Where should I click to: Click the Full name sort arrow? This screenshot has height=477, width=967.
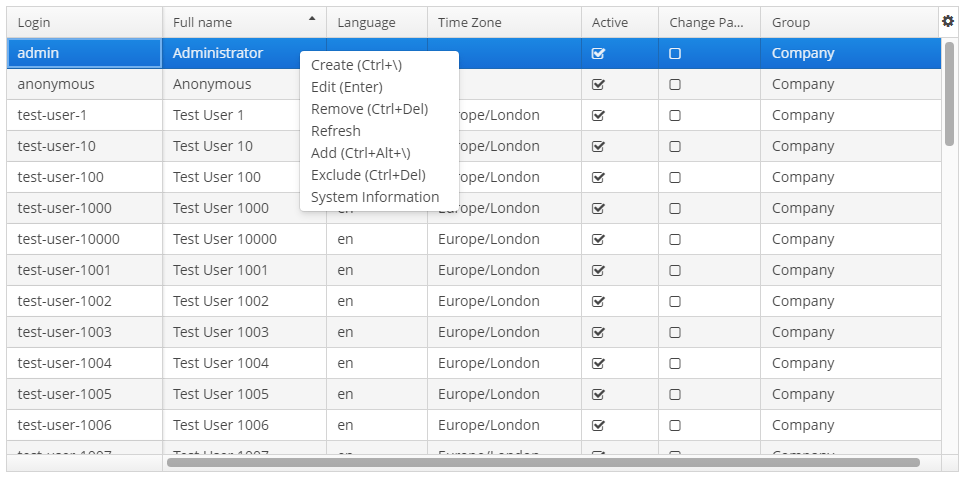pos(312,18)
